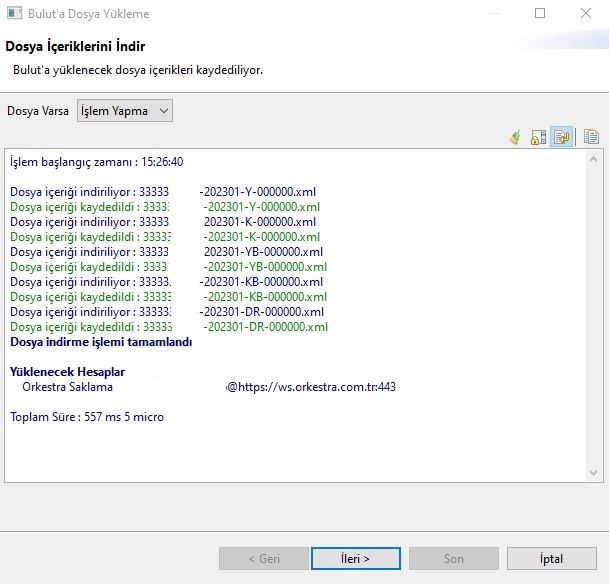
Task: Toggle the scroll lock icon
Action: 538,138
